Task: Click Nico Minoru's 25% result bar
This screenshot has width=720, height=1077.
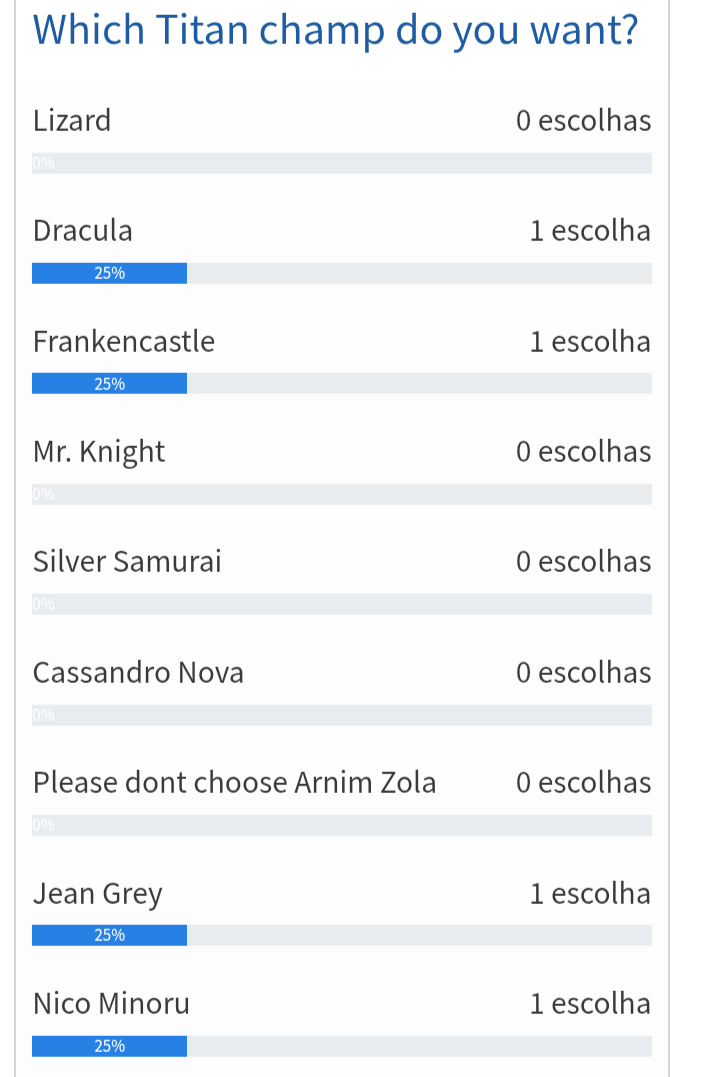Action: tap(110, 1046)
